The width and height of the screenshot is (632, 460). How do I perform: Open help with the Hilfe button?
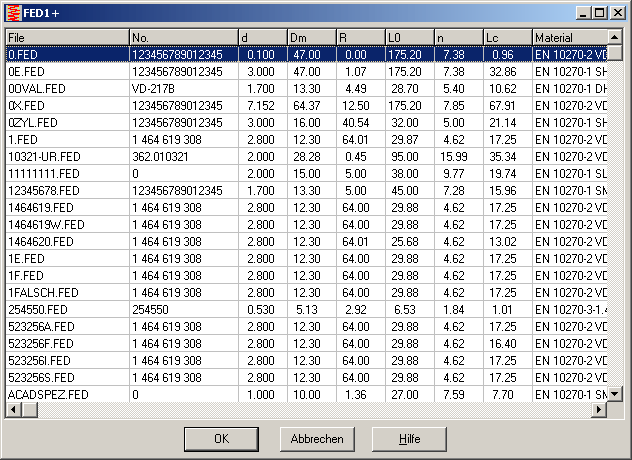tap(409, 439)
